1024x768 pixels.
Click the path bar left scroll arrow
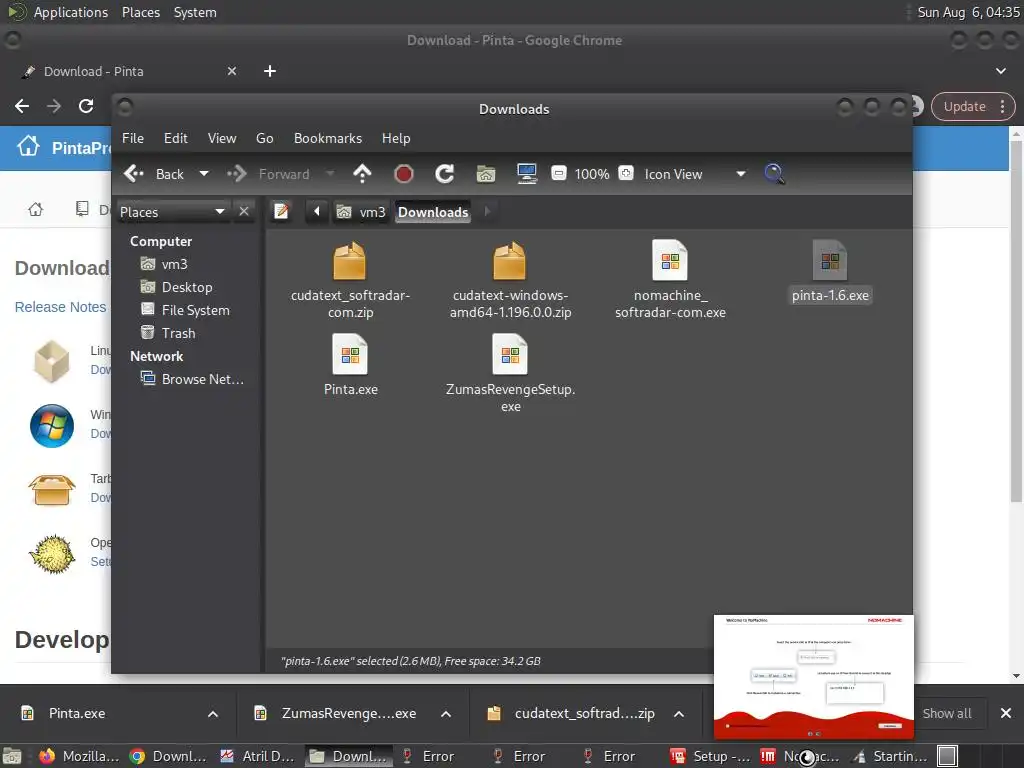pos(317,212)
